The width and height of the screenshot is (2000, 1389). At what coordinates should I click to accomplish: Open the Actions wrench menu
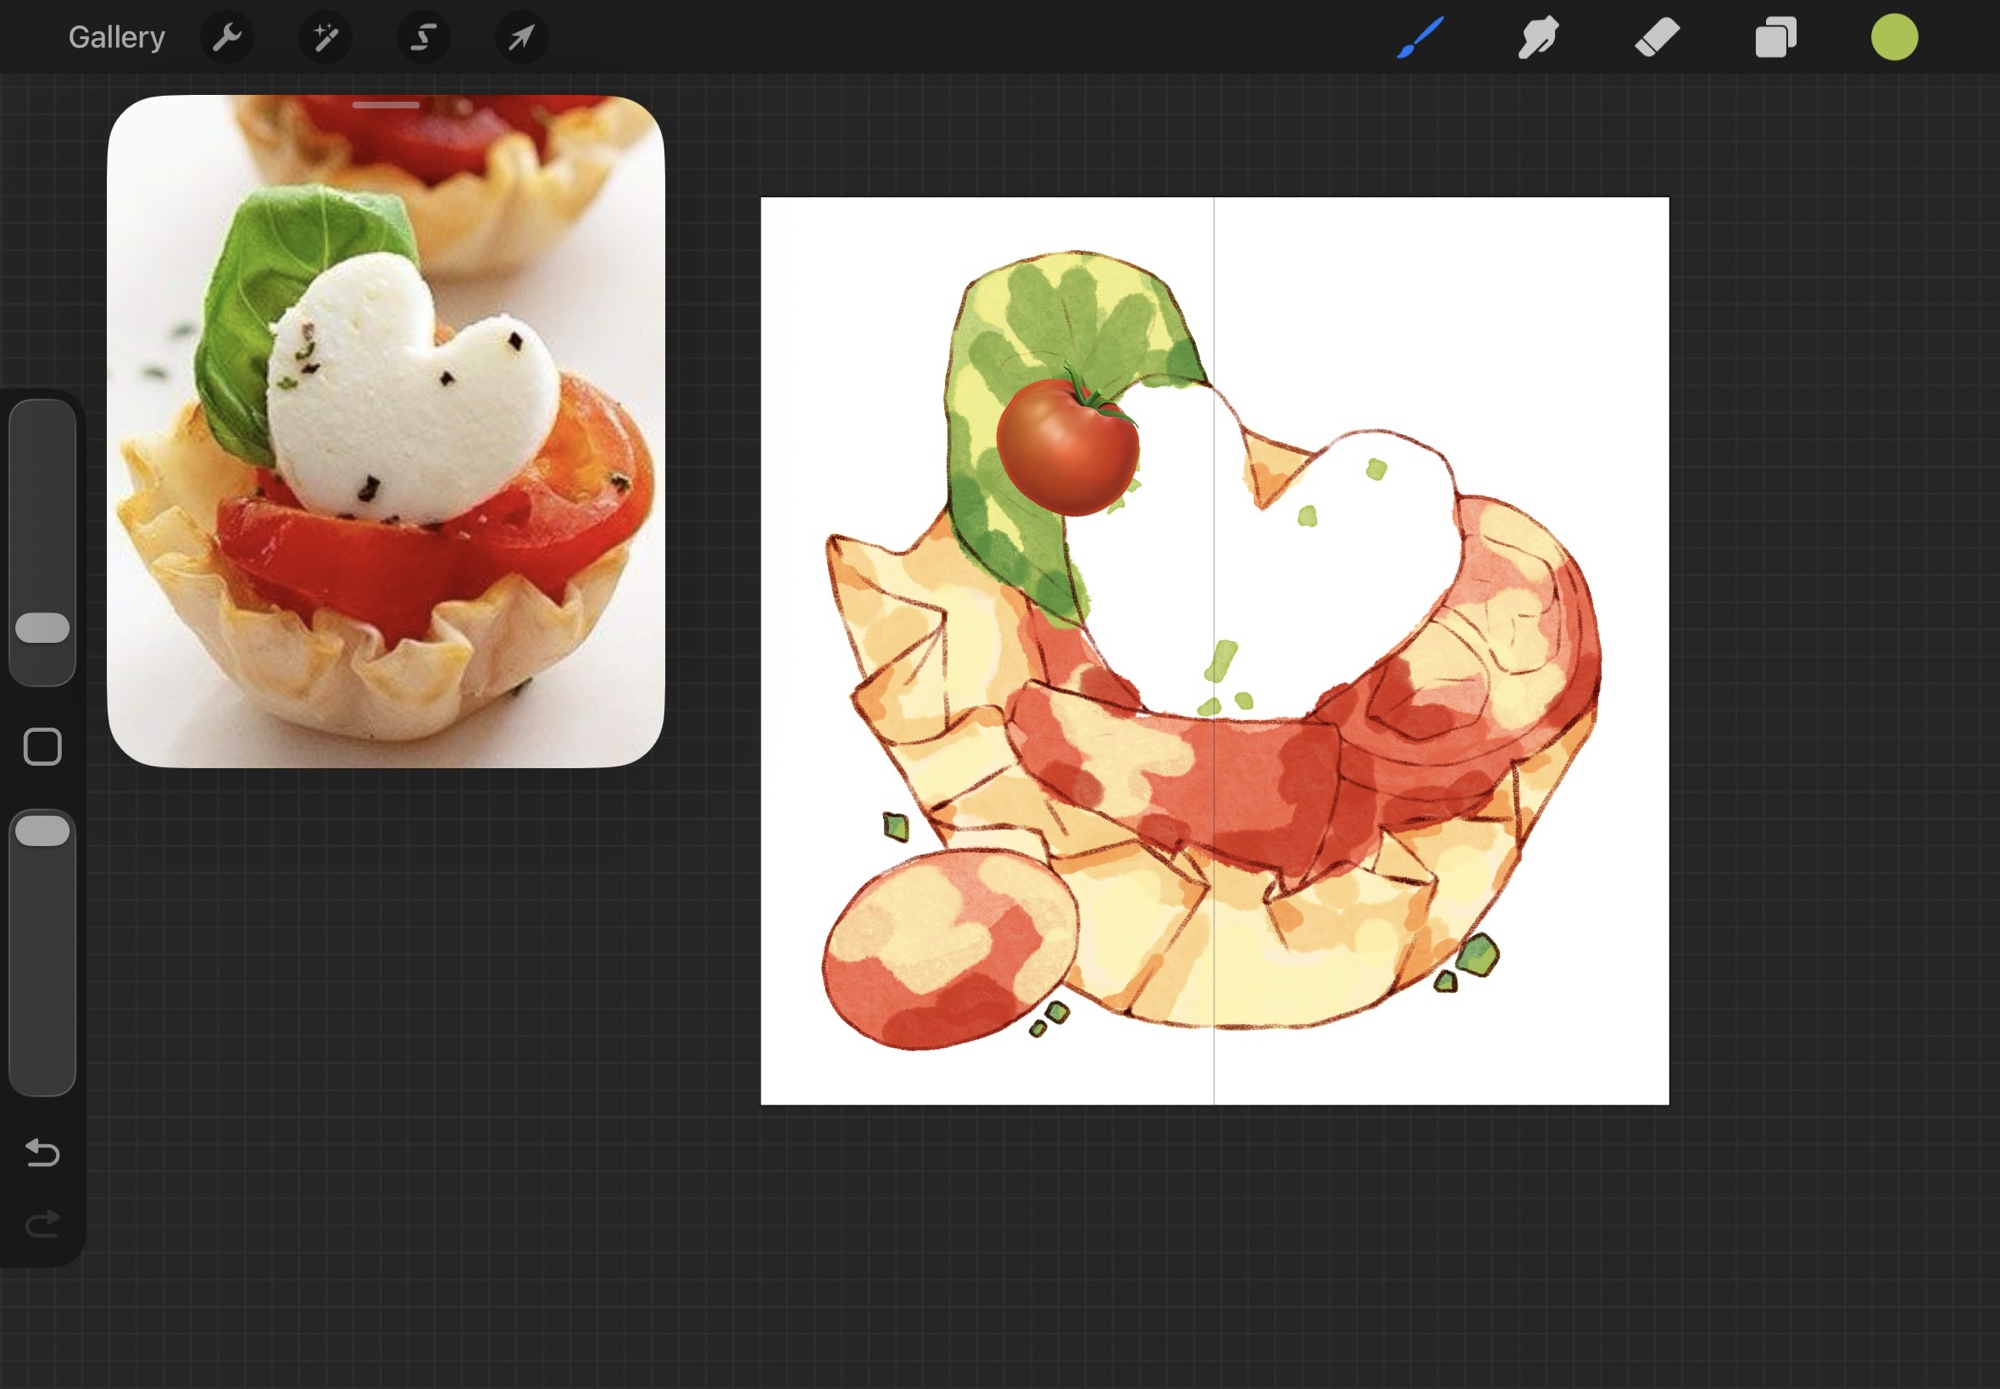point(227,38)
